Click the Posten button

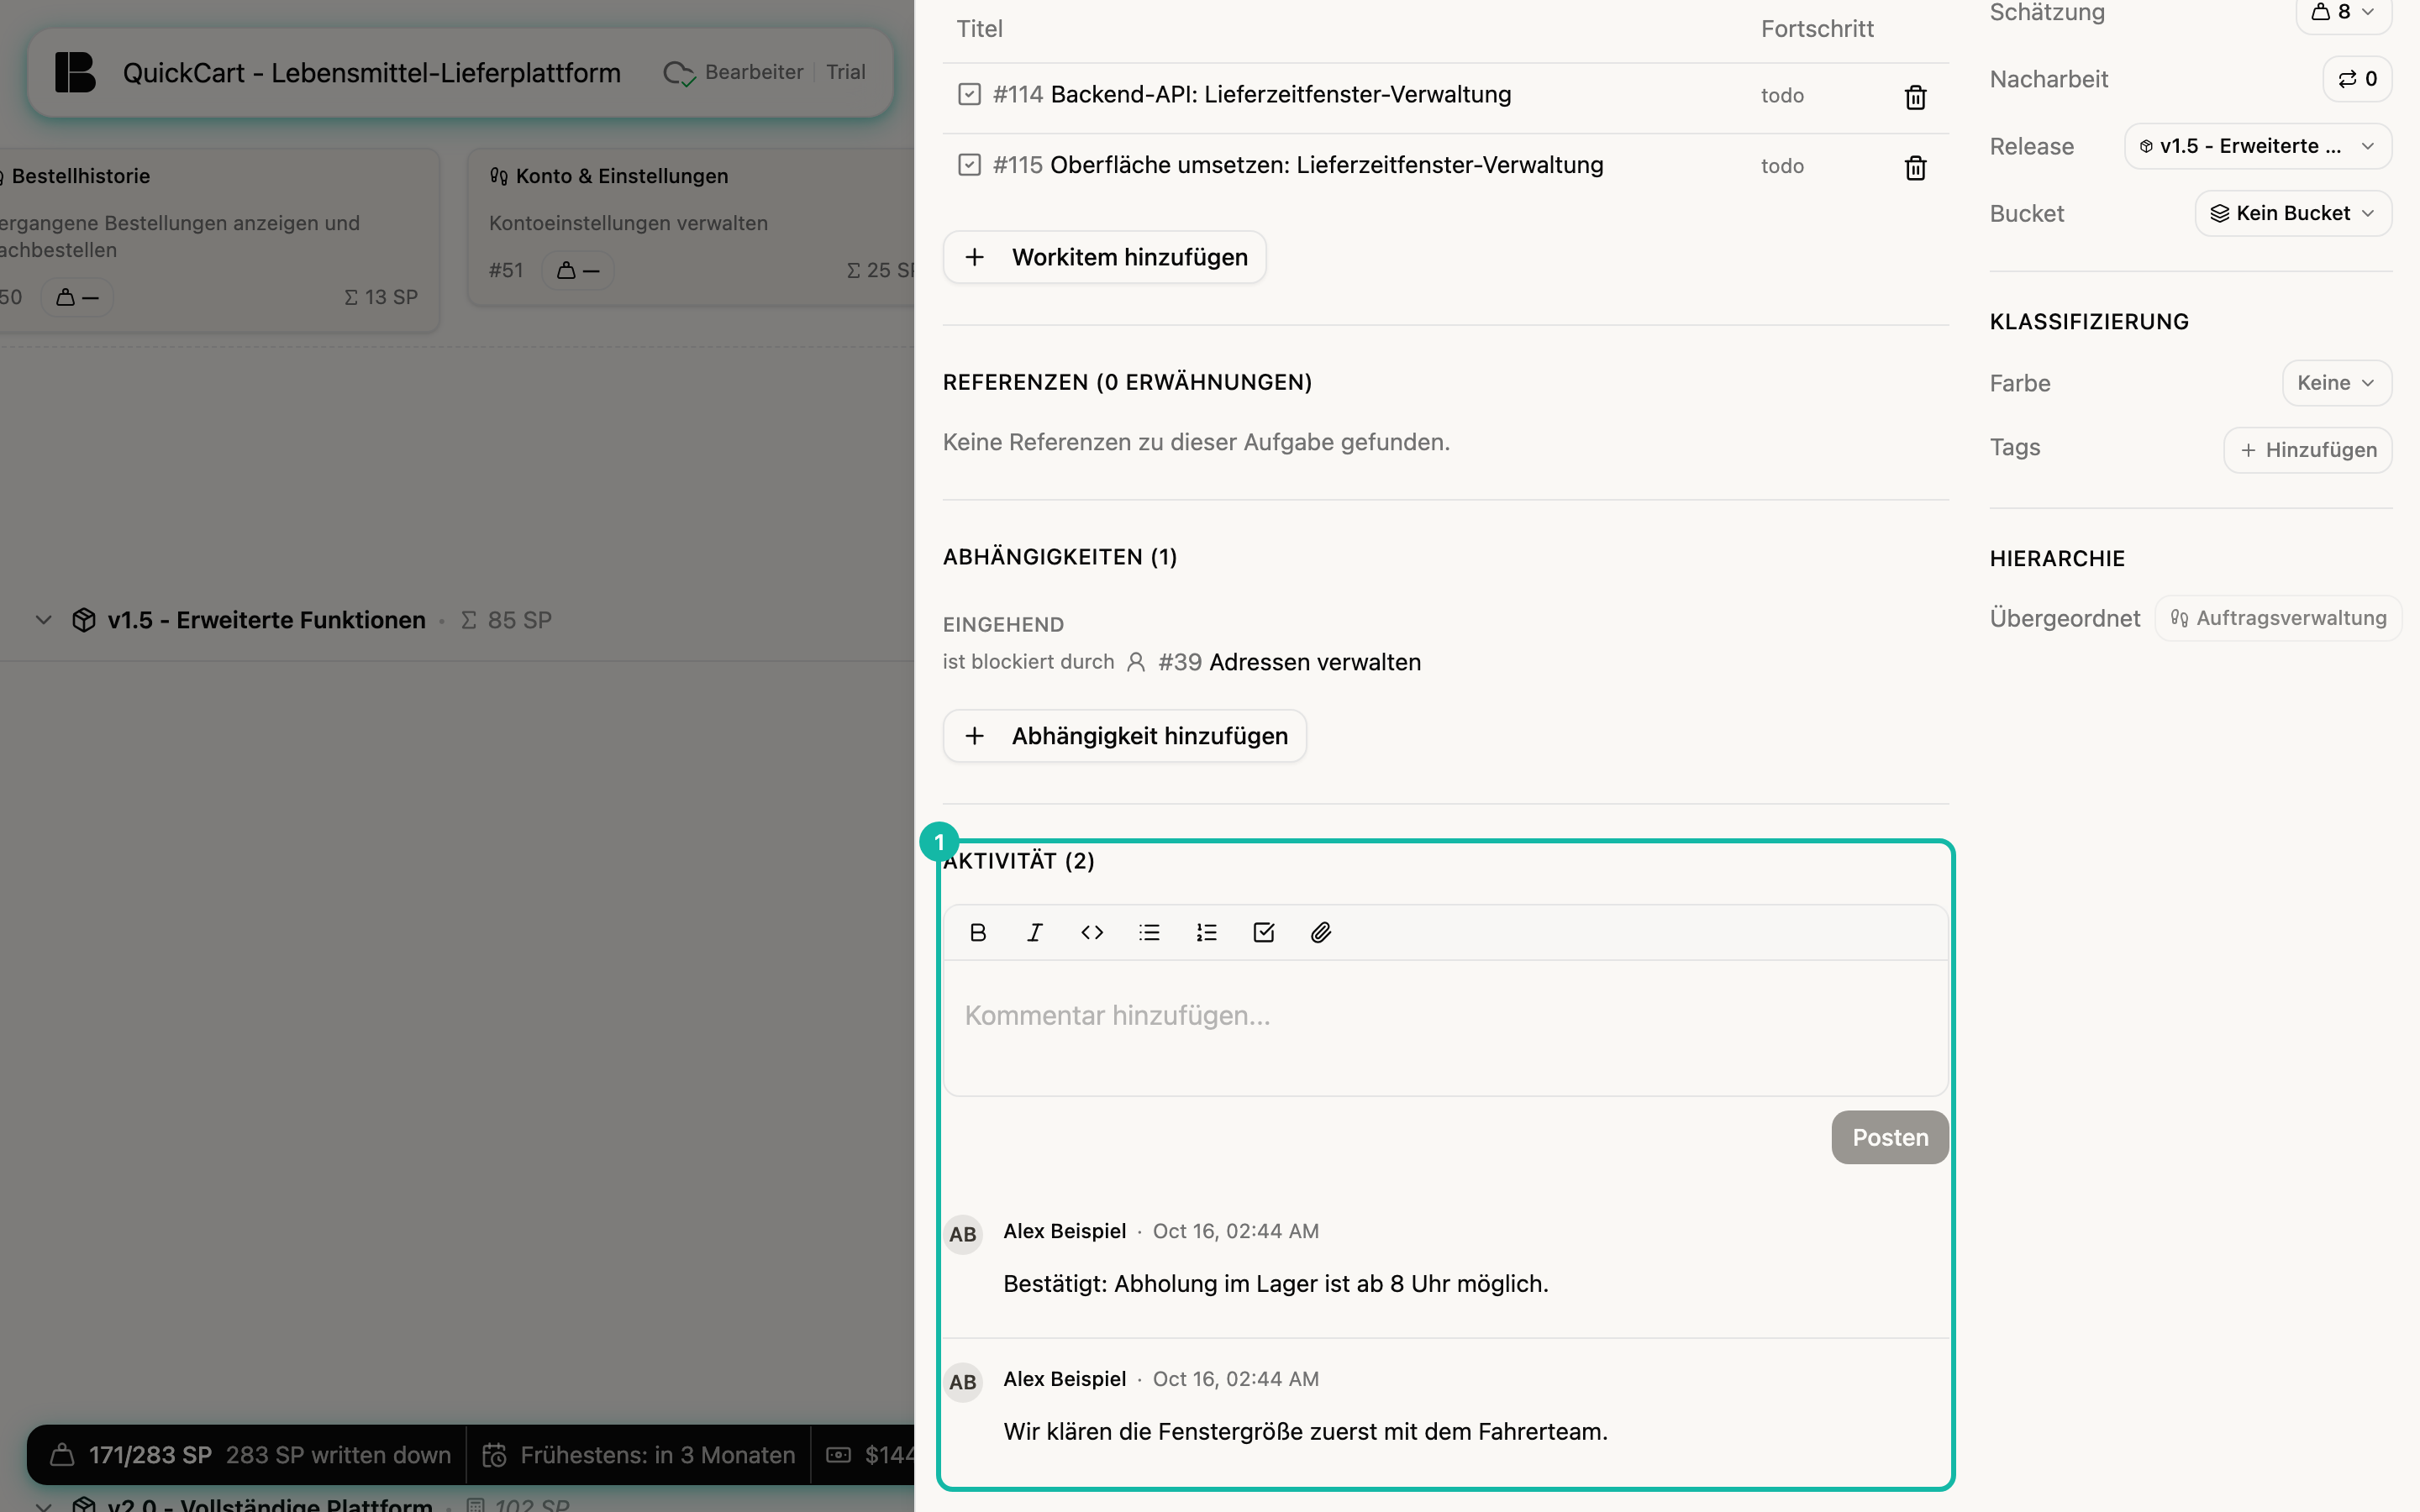click(x=1889, y=1137)
